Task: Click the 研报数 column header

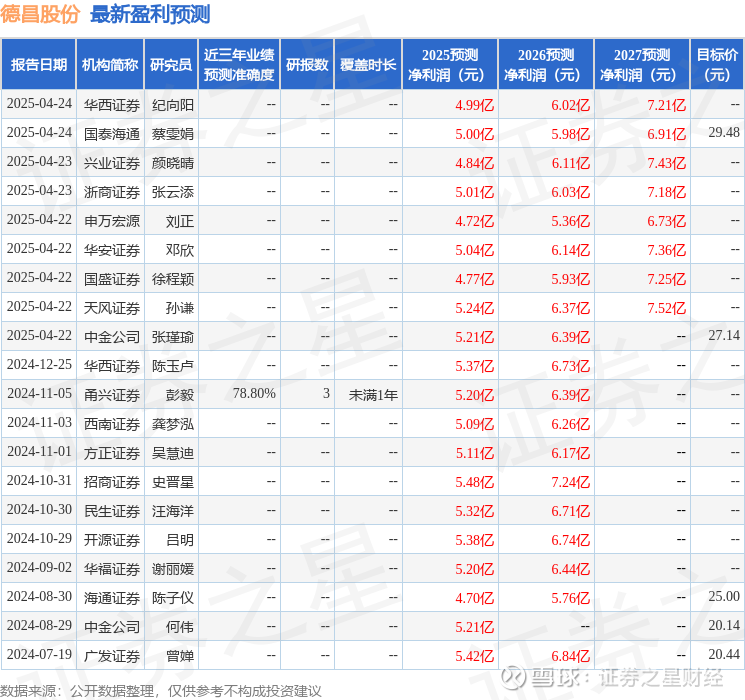Action: click(307, 64)
